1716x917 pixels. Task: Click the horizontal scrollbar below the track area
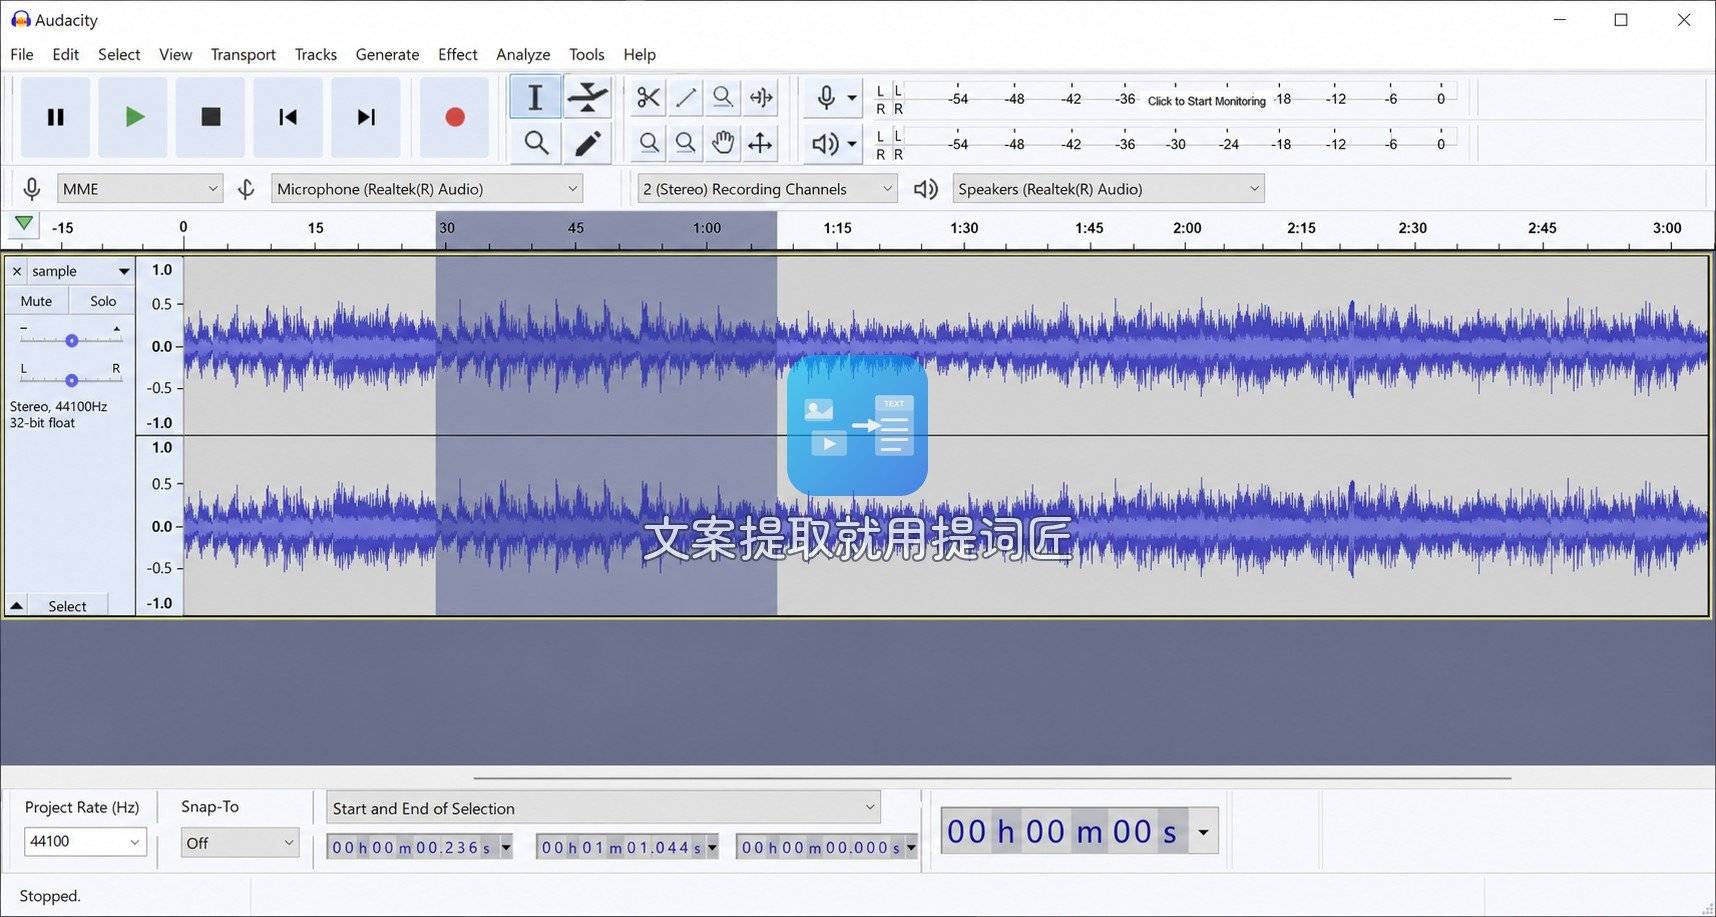click(x=992, y=777)
